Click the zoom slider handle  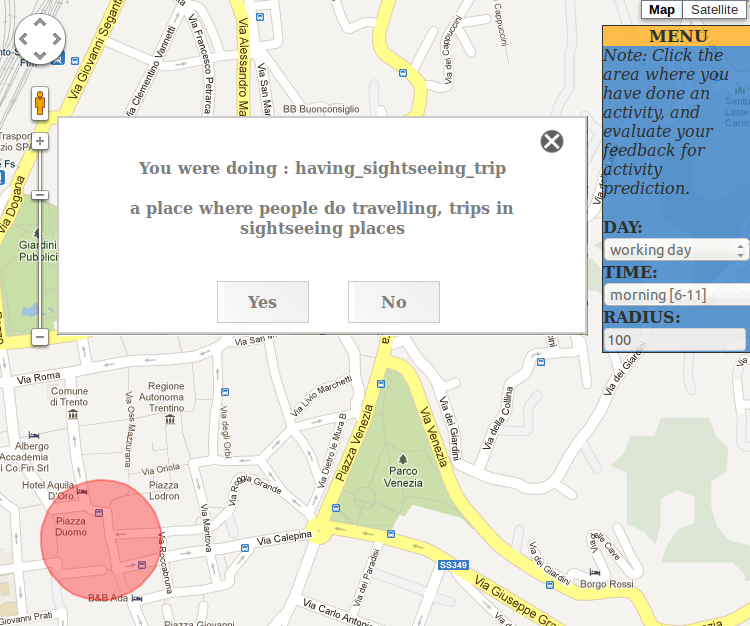point(40,195)
